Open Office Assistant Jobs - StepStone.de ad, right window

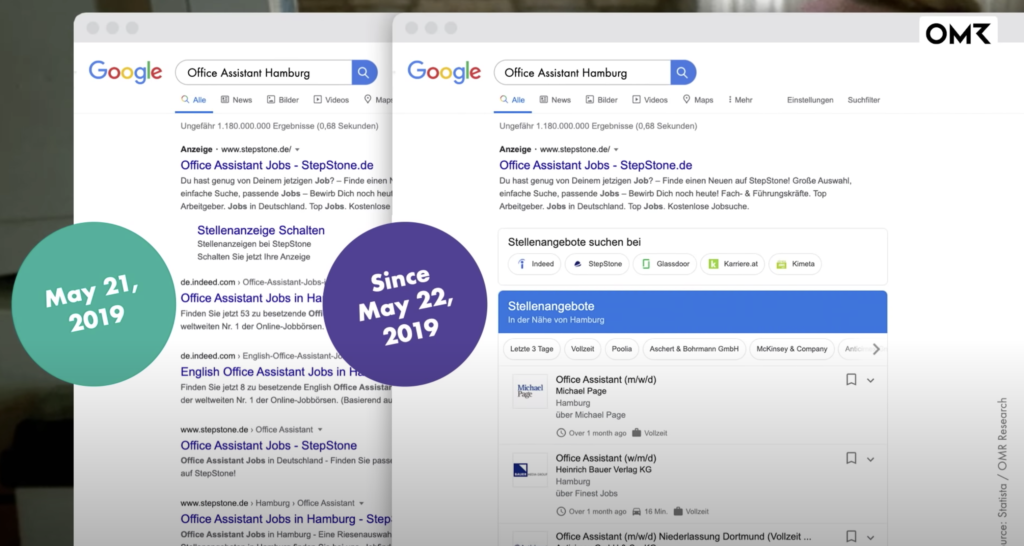(596, 165)
